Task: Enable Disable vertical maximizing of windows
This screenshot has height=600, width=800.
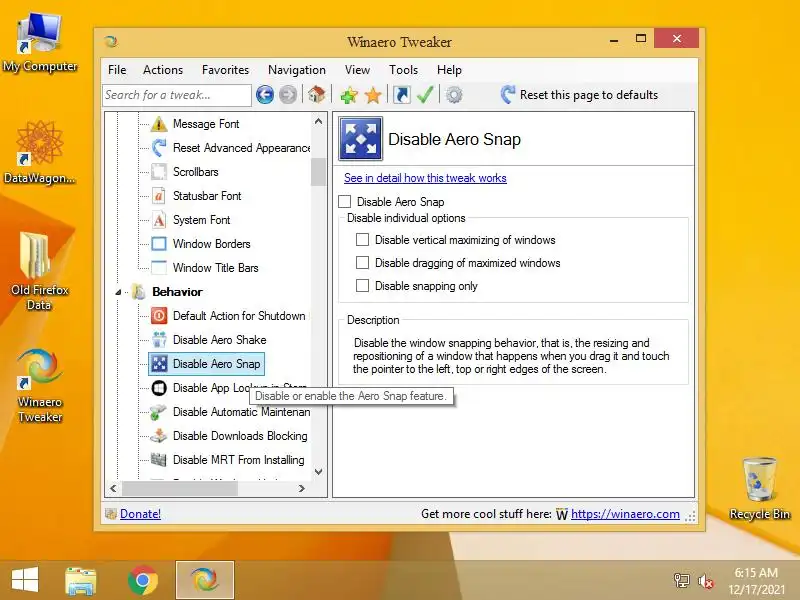Action: point(362,239)
